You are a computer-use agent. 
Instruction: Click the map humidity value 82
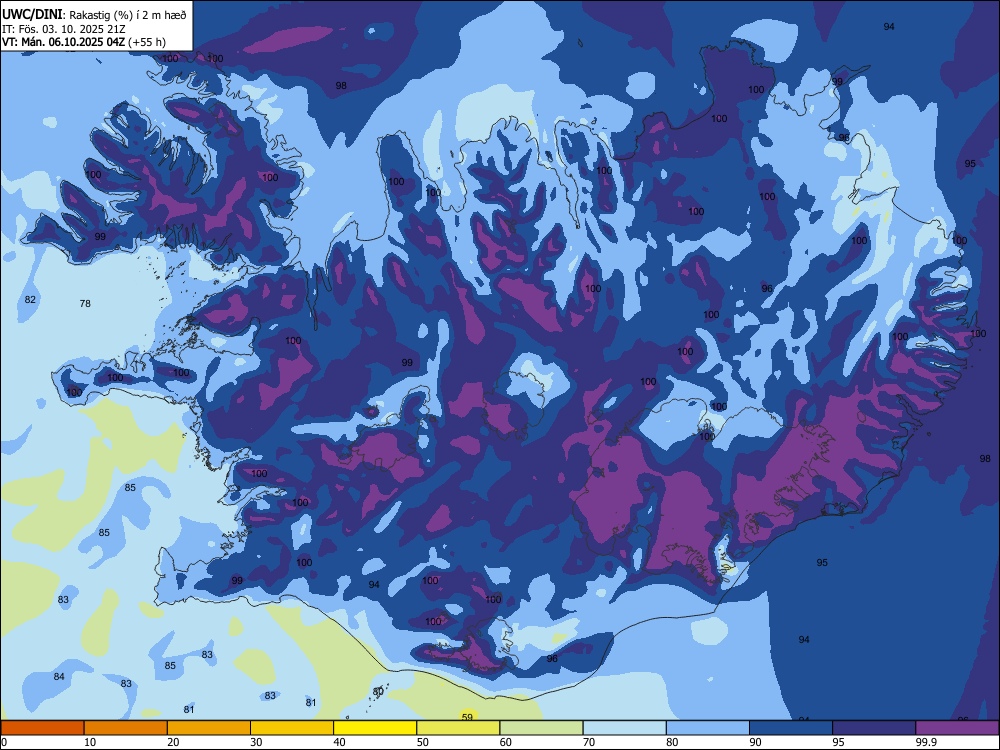click(30, 300)
